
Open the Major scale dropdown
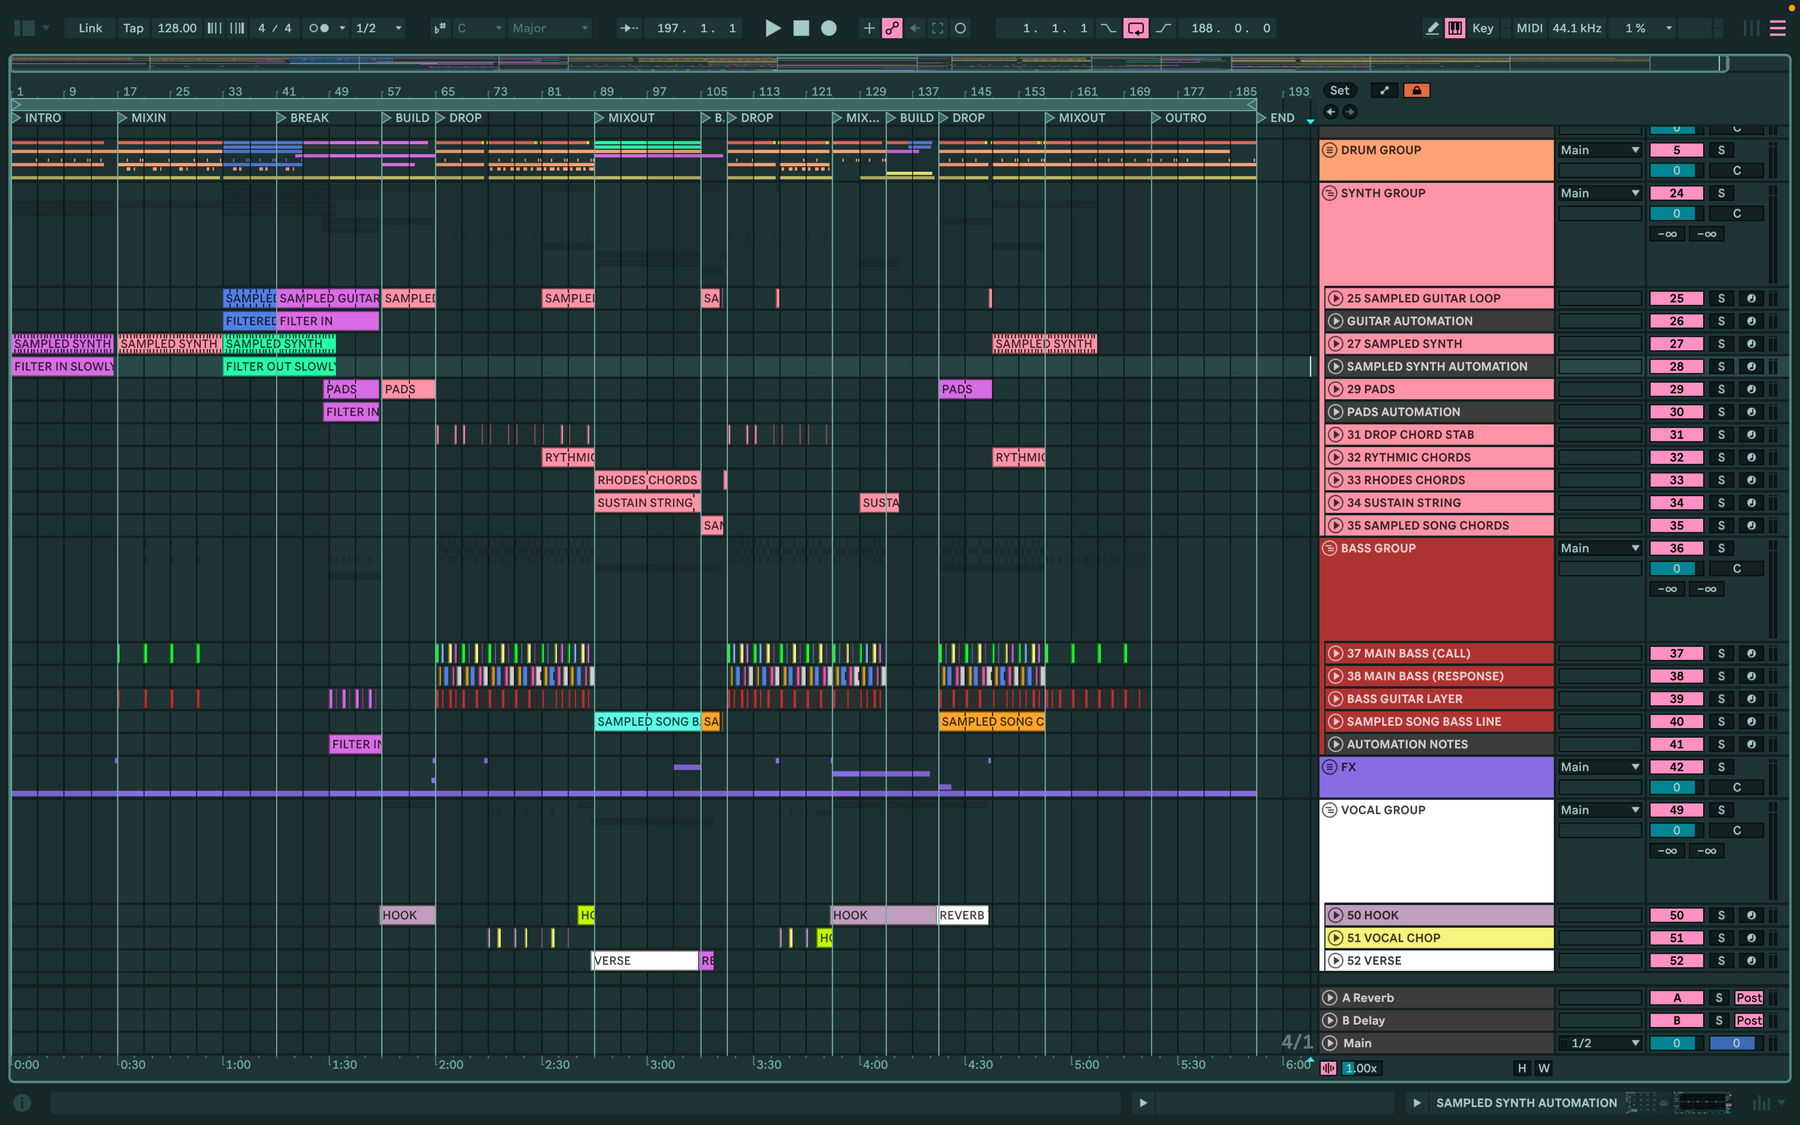click(x=550, y=28)
